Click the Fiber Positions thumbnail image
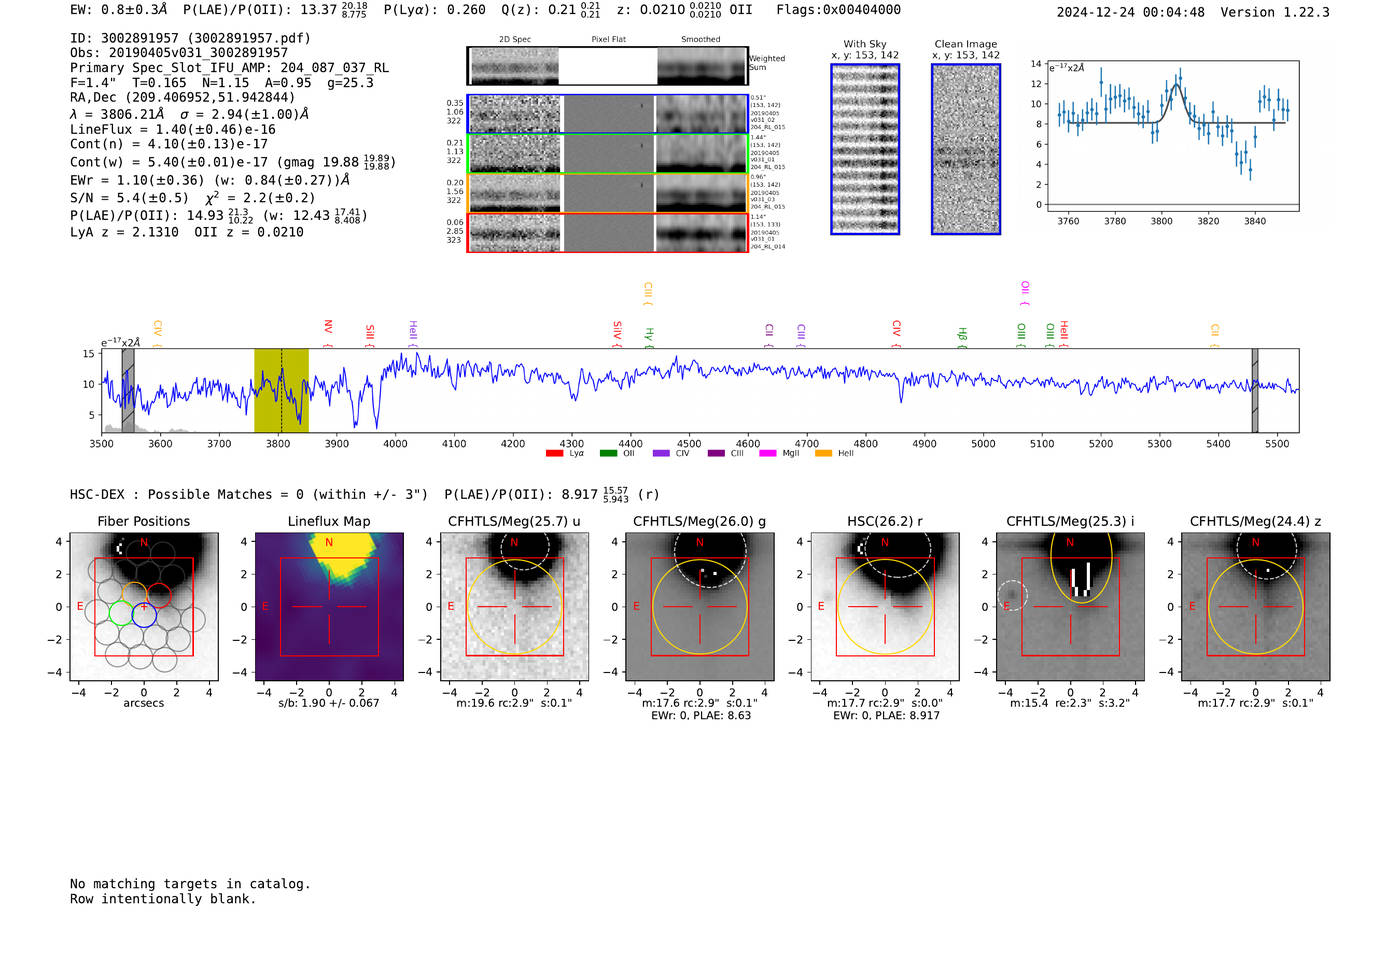Image resolution: width=1400 pixels, height=953 pixels. click(x=144, y=607)
